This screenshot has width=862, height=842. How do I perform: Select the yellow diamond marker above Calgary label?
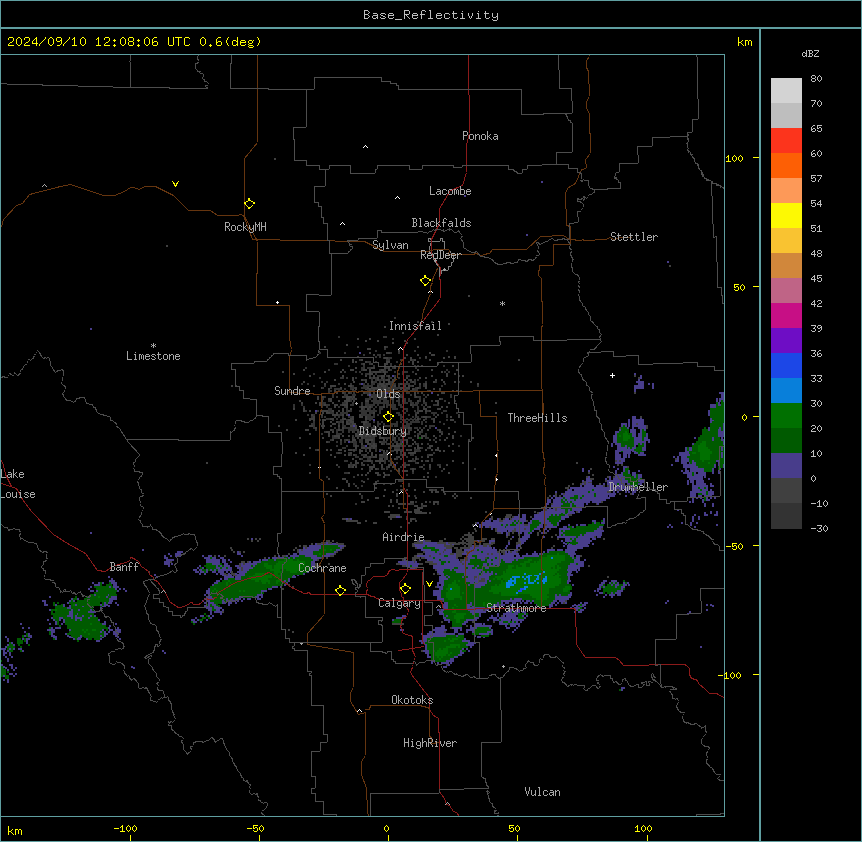coord(405,589)
